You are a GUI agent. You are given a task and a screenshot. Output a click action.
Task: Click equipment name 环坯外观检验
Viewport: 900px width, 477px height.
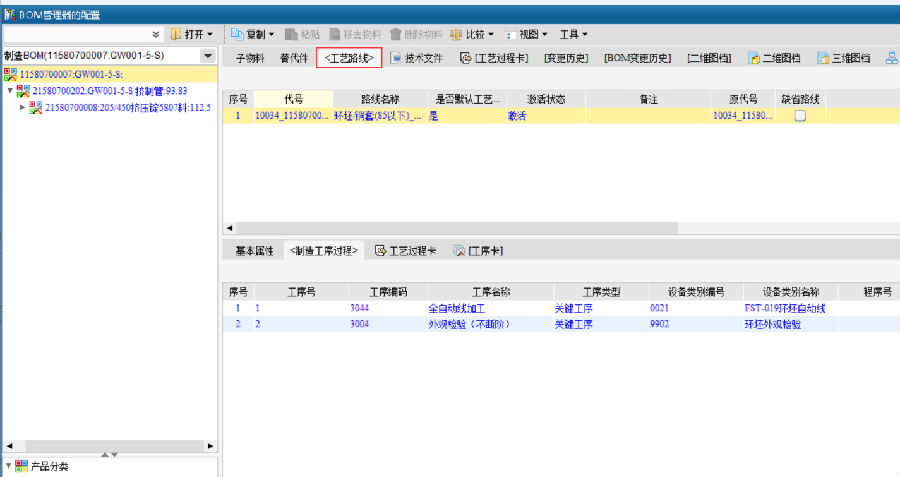pos(773,324)
